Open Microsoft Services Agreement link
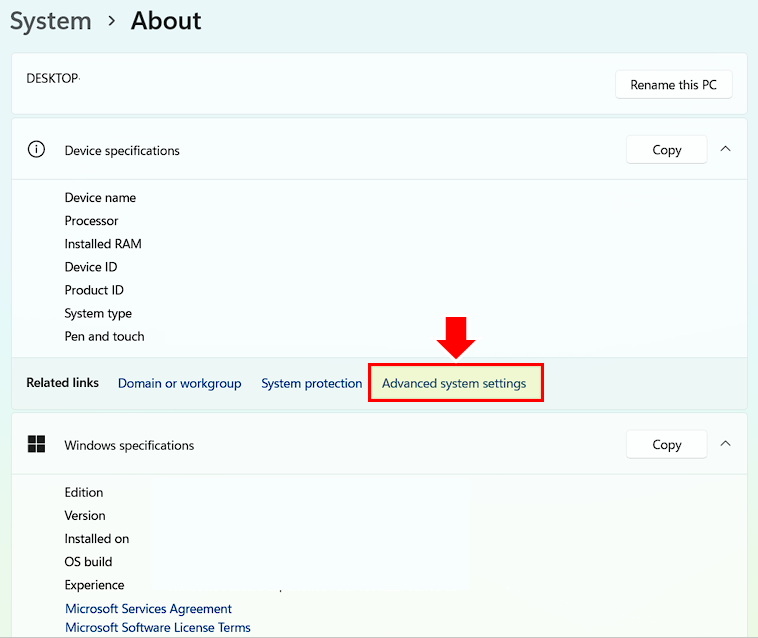Screen dimensions: 758x638 [148, 609]
